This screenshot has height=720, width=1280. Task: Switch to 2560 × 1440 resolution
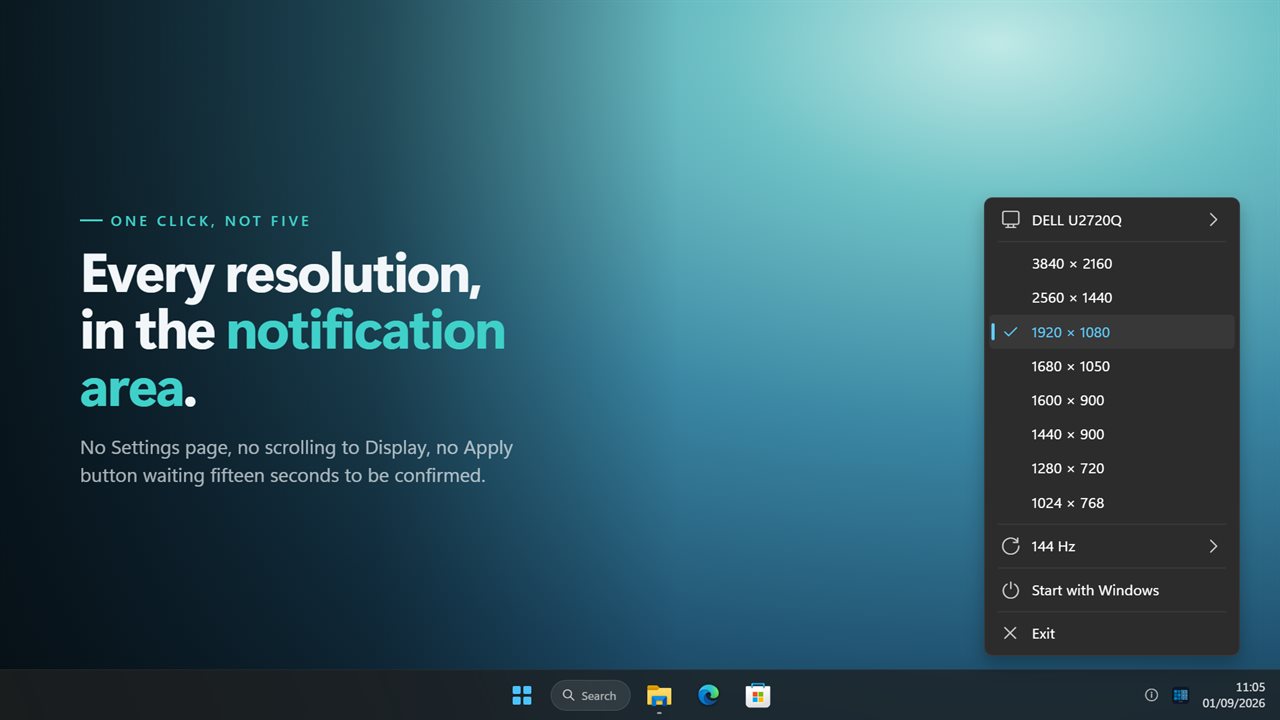tap(1111, 298)
